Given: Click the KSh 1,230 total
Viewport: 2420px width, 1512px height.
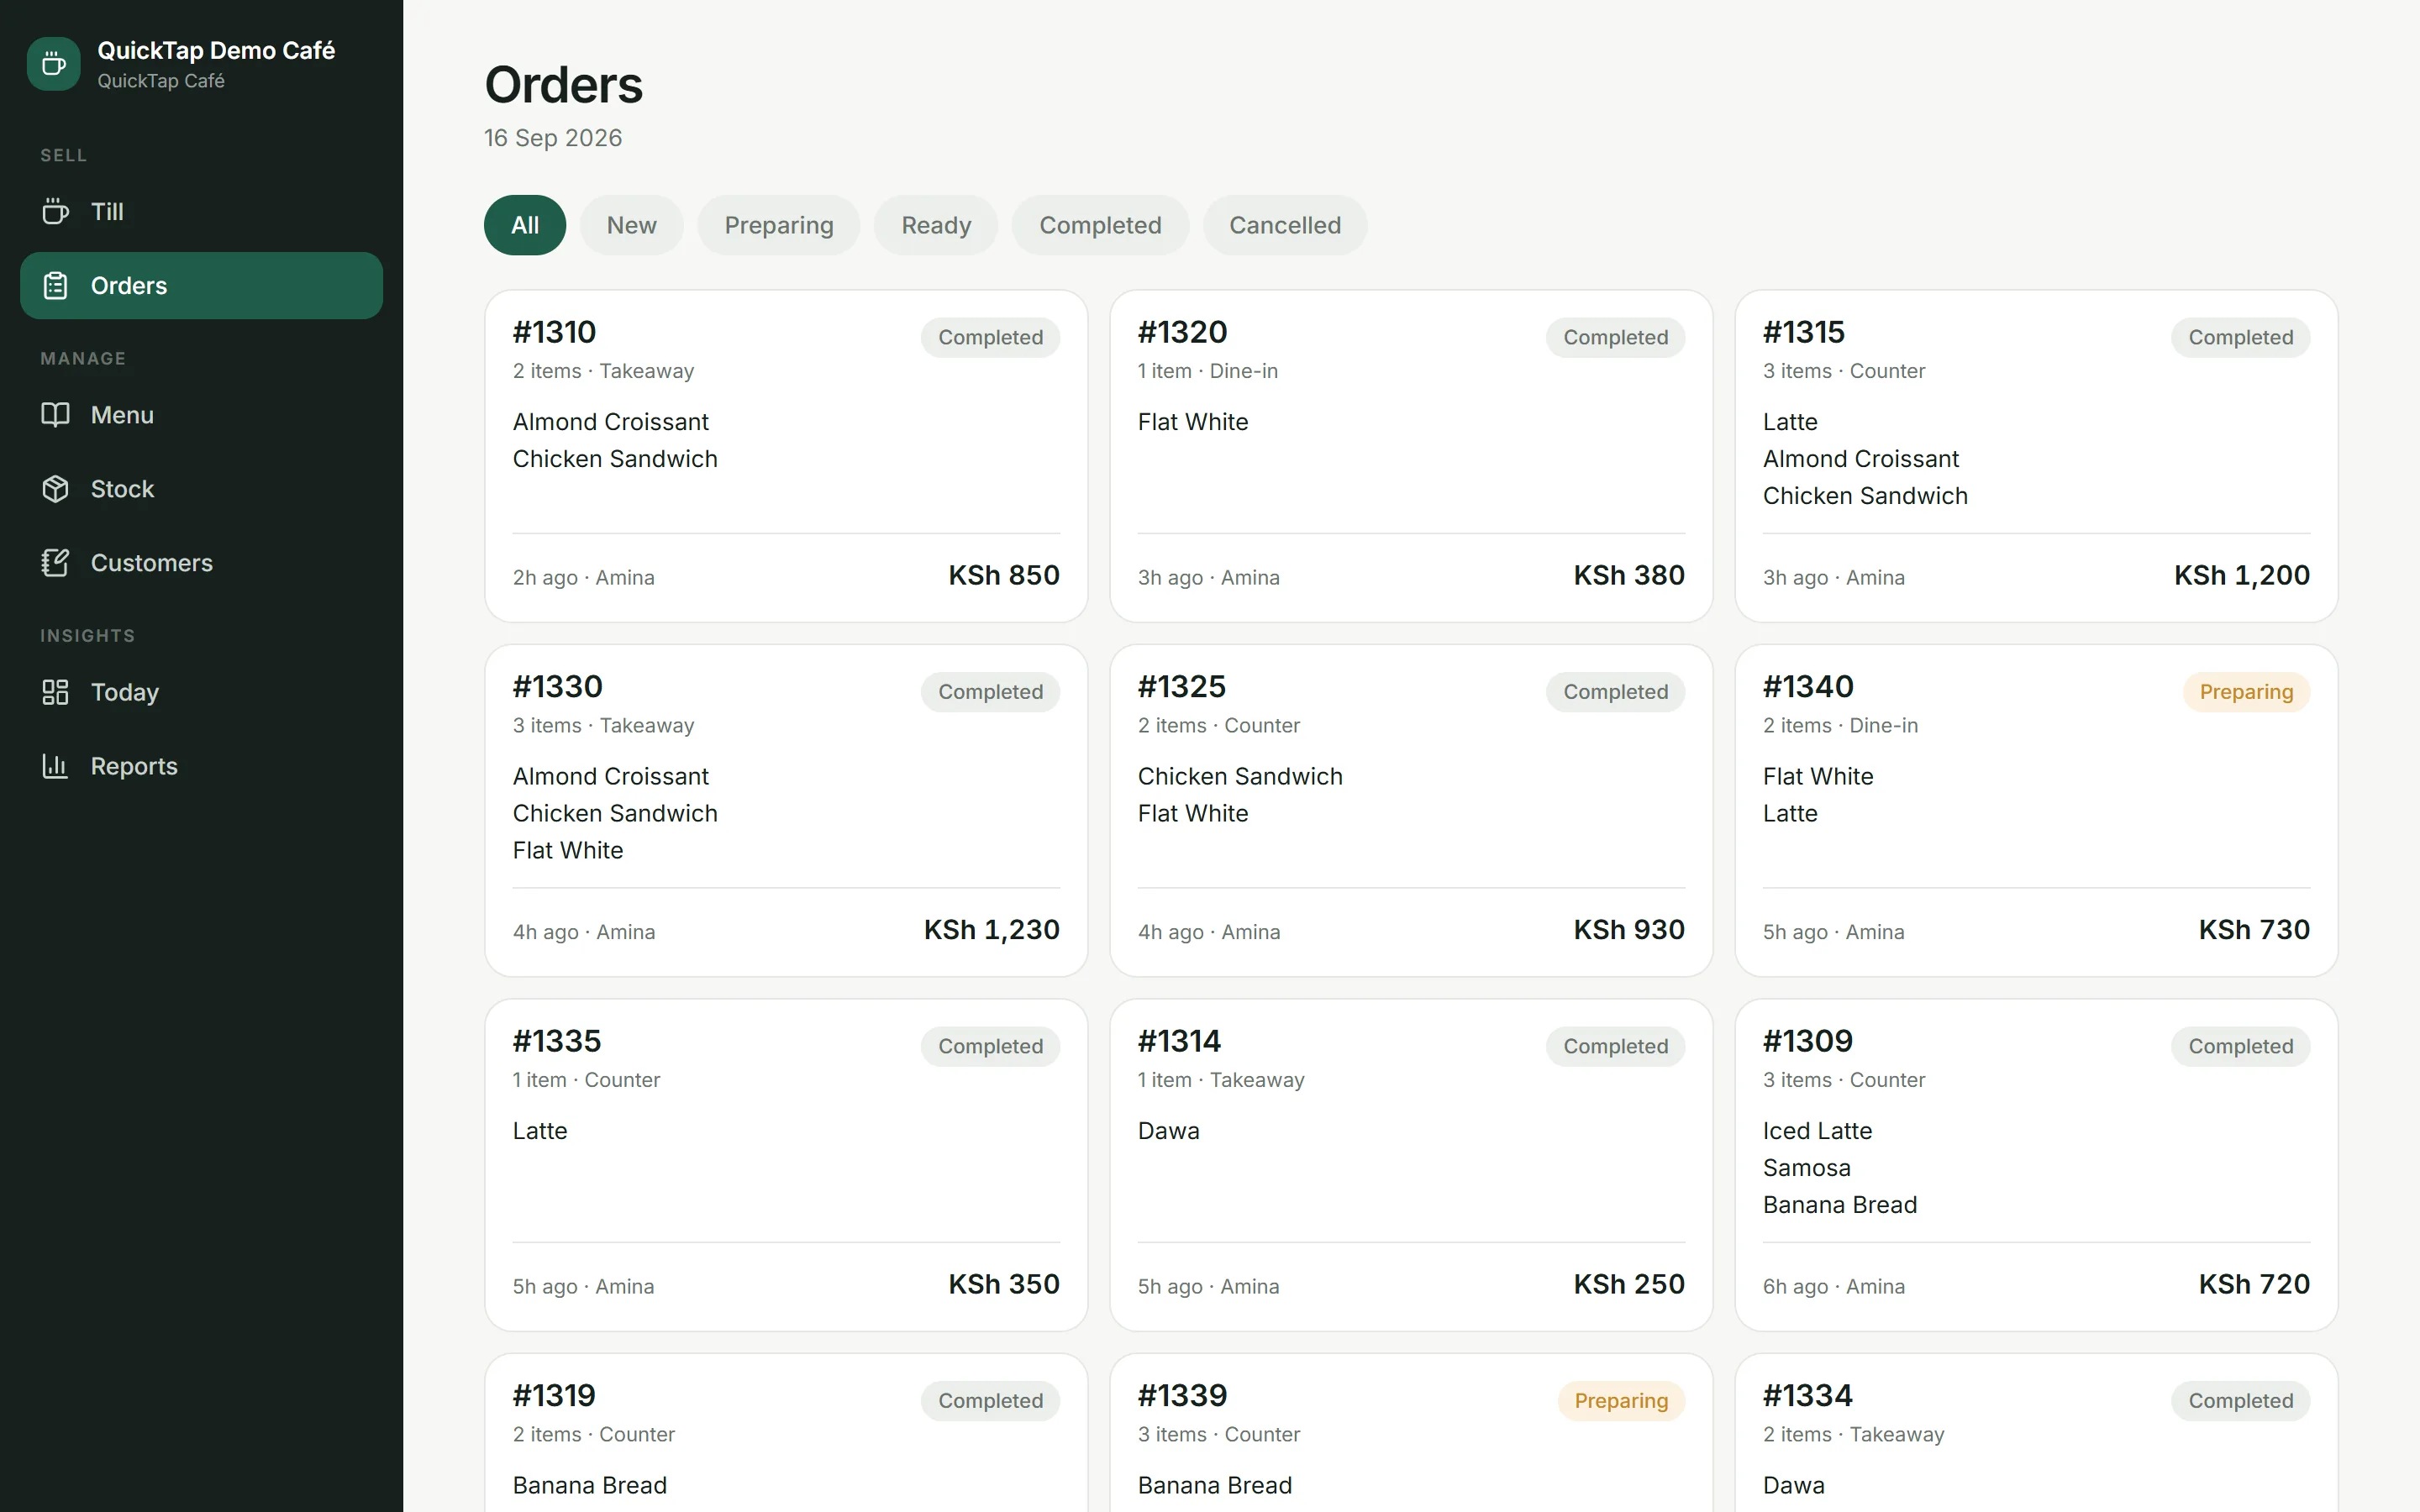Looking at the screenshot, I should pyautogui.click(x=992, y=930).
